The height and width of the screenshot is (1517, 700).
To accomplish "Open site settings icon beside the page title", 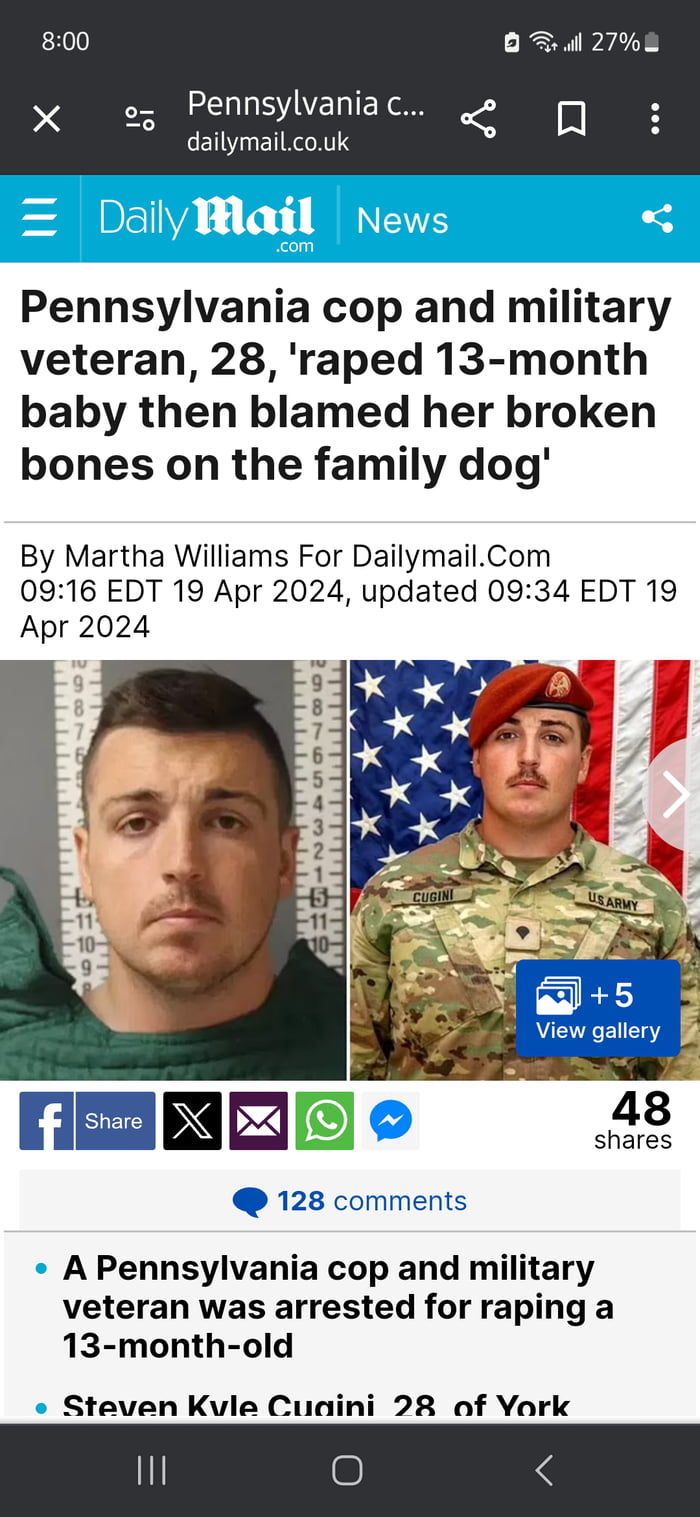I will coord(139,120).
